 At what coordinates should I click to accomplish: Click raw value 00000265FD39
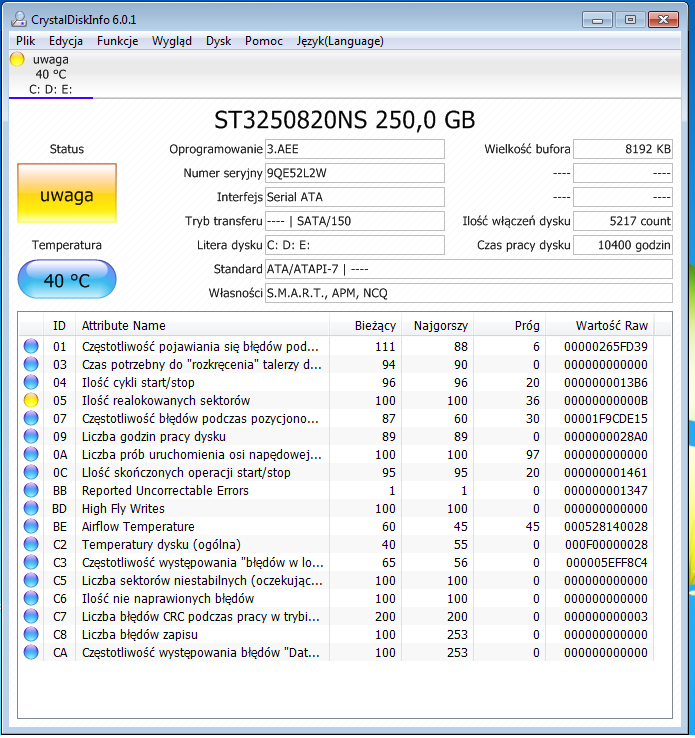pyautogui.click(x=606, y=347)
